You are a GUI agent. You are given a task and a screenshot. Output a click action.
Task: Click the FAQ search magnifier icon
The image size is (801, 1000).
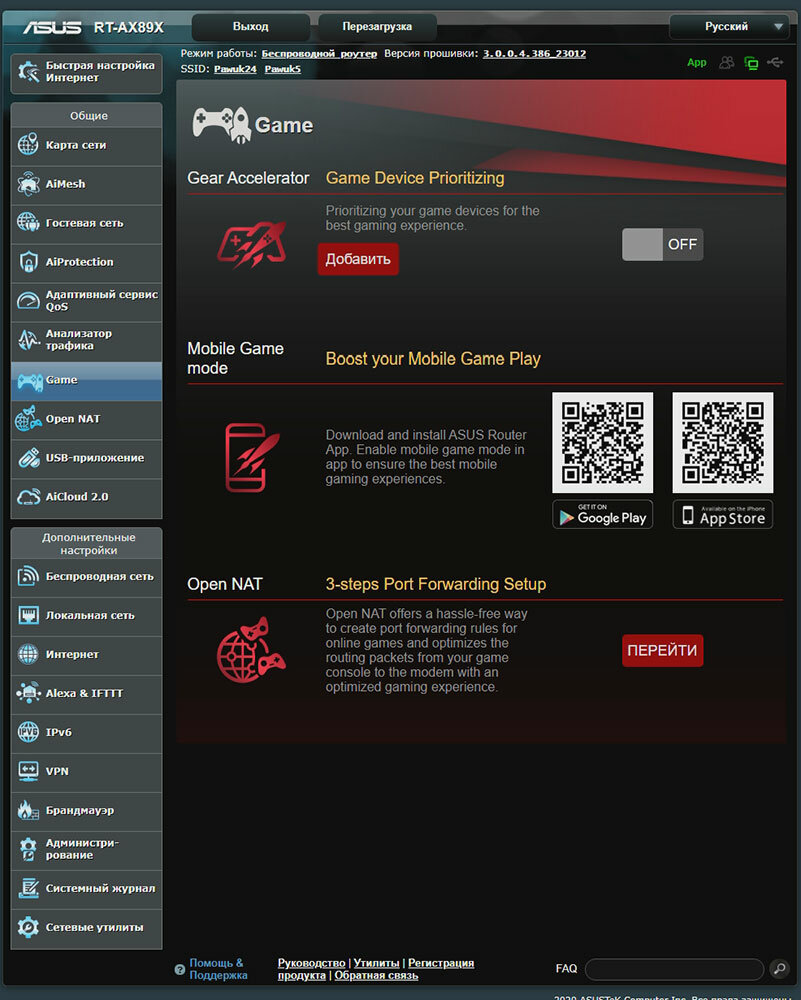pyautogui.click(x=779, y=969)
